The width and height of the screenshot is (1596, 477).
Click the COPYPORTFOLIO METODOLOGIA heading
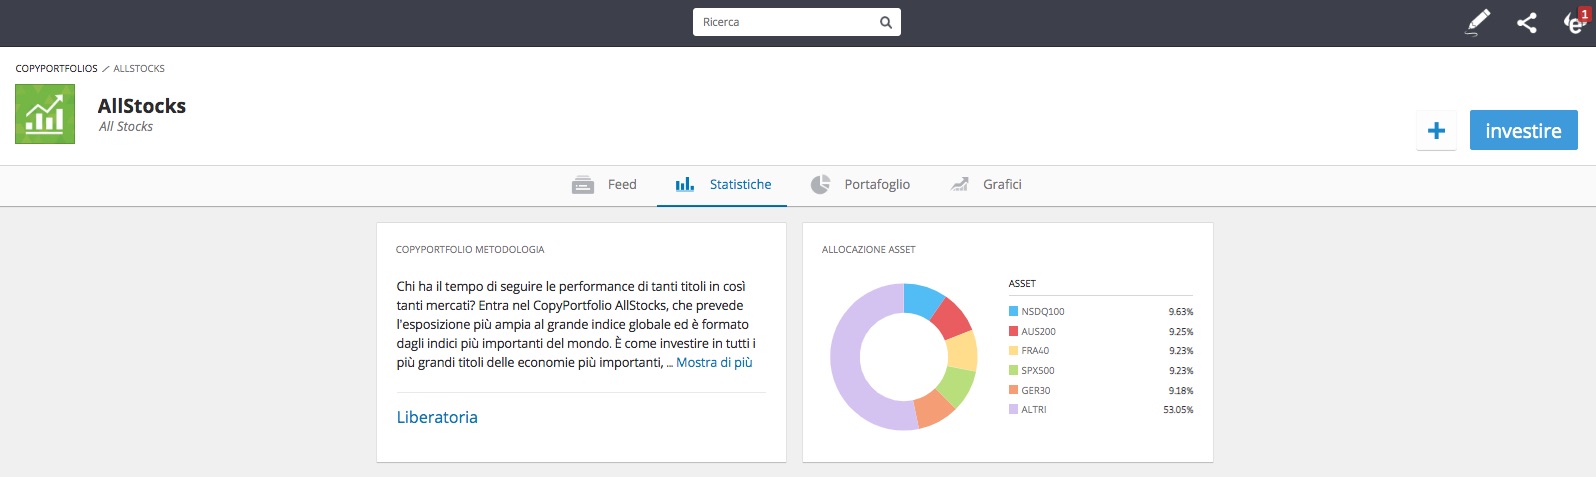(470, 250)
